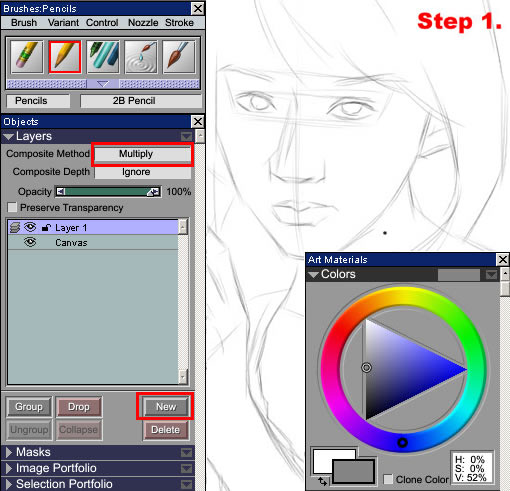Check the Clone Color checkbox
This screenshot has height=491, width=510.
pos(388,479)
